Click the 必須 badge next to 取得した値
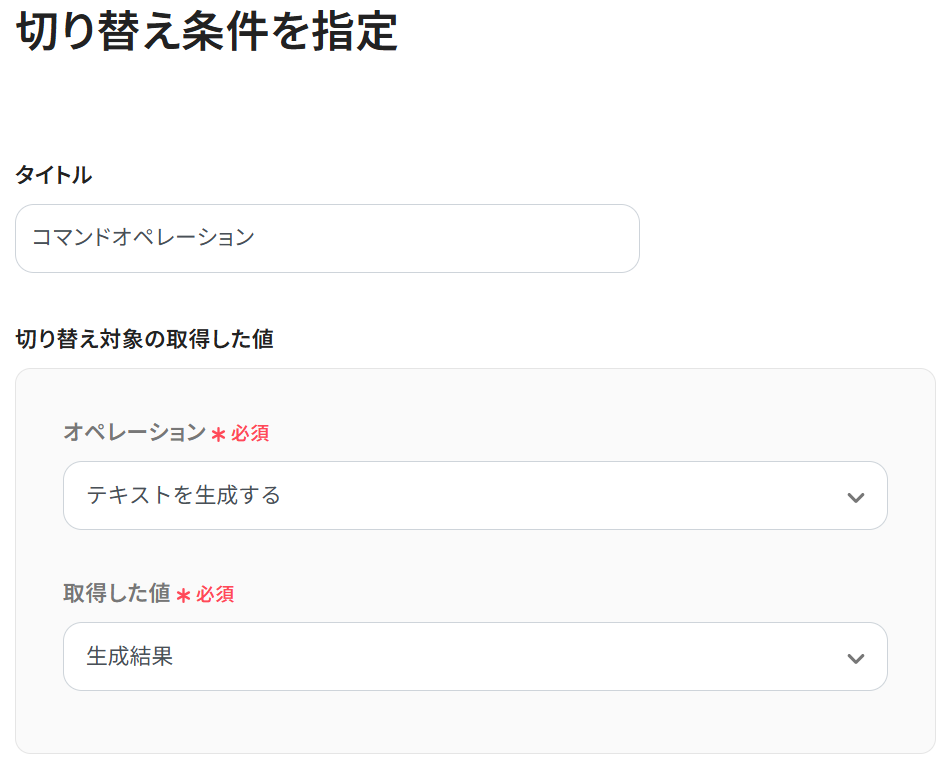 (x=214, y=594)
